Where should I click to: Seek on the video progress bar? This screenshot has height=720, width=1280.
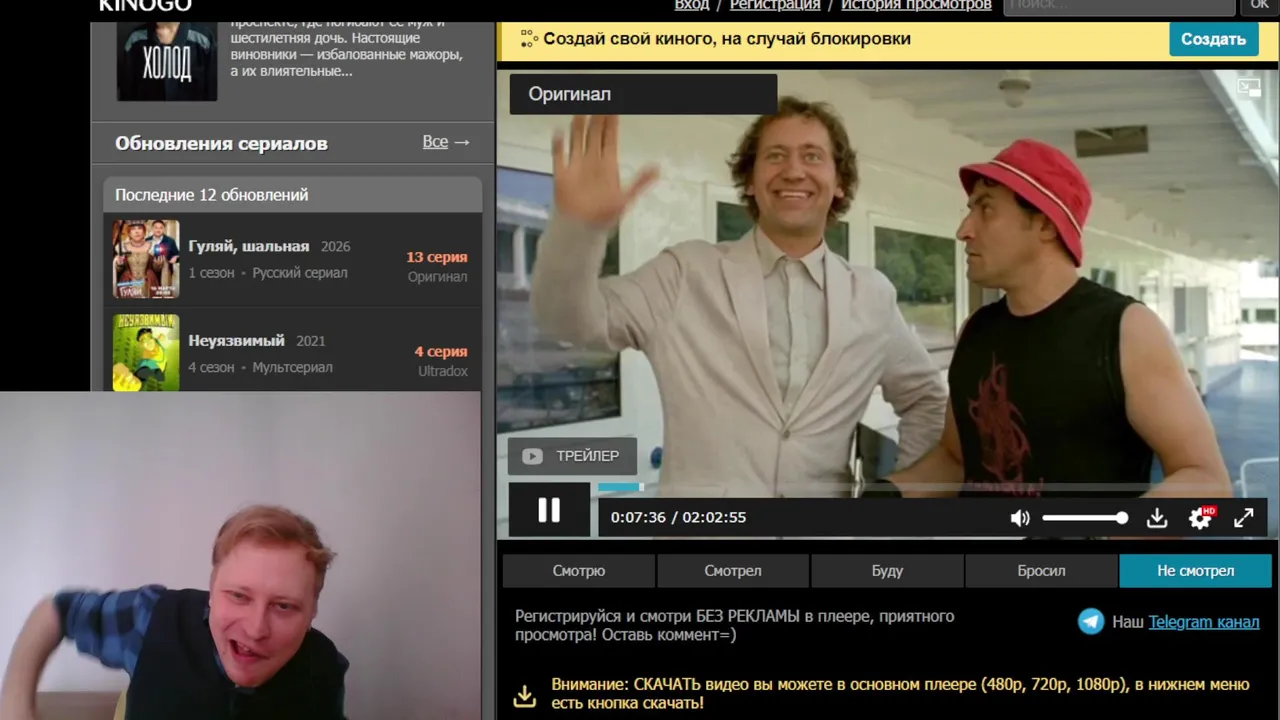click(x=935, y=487)
